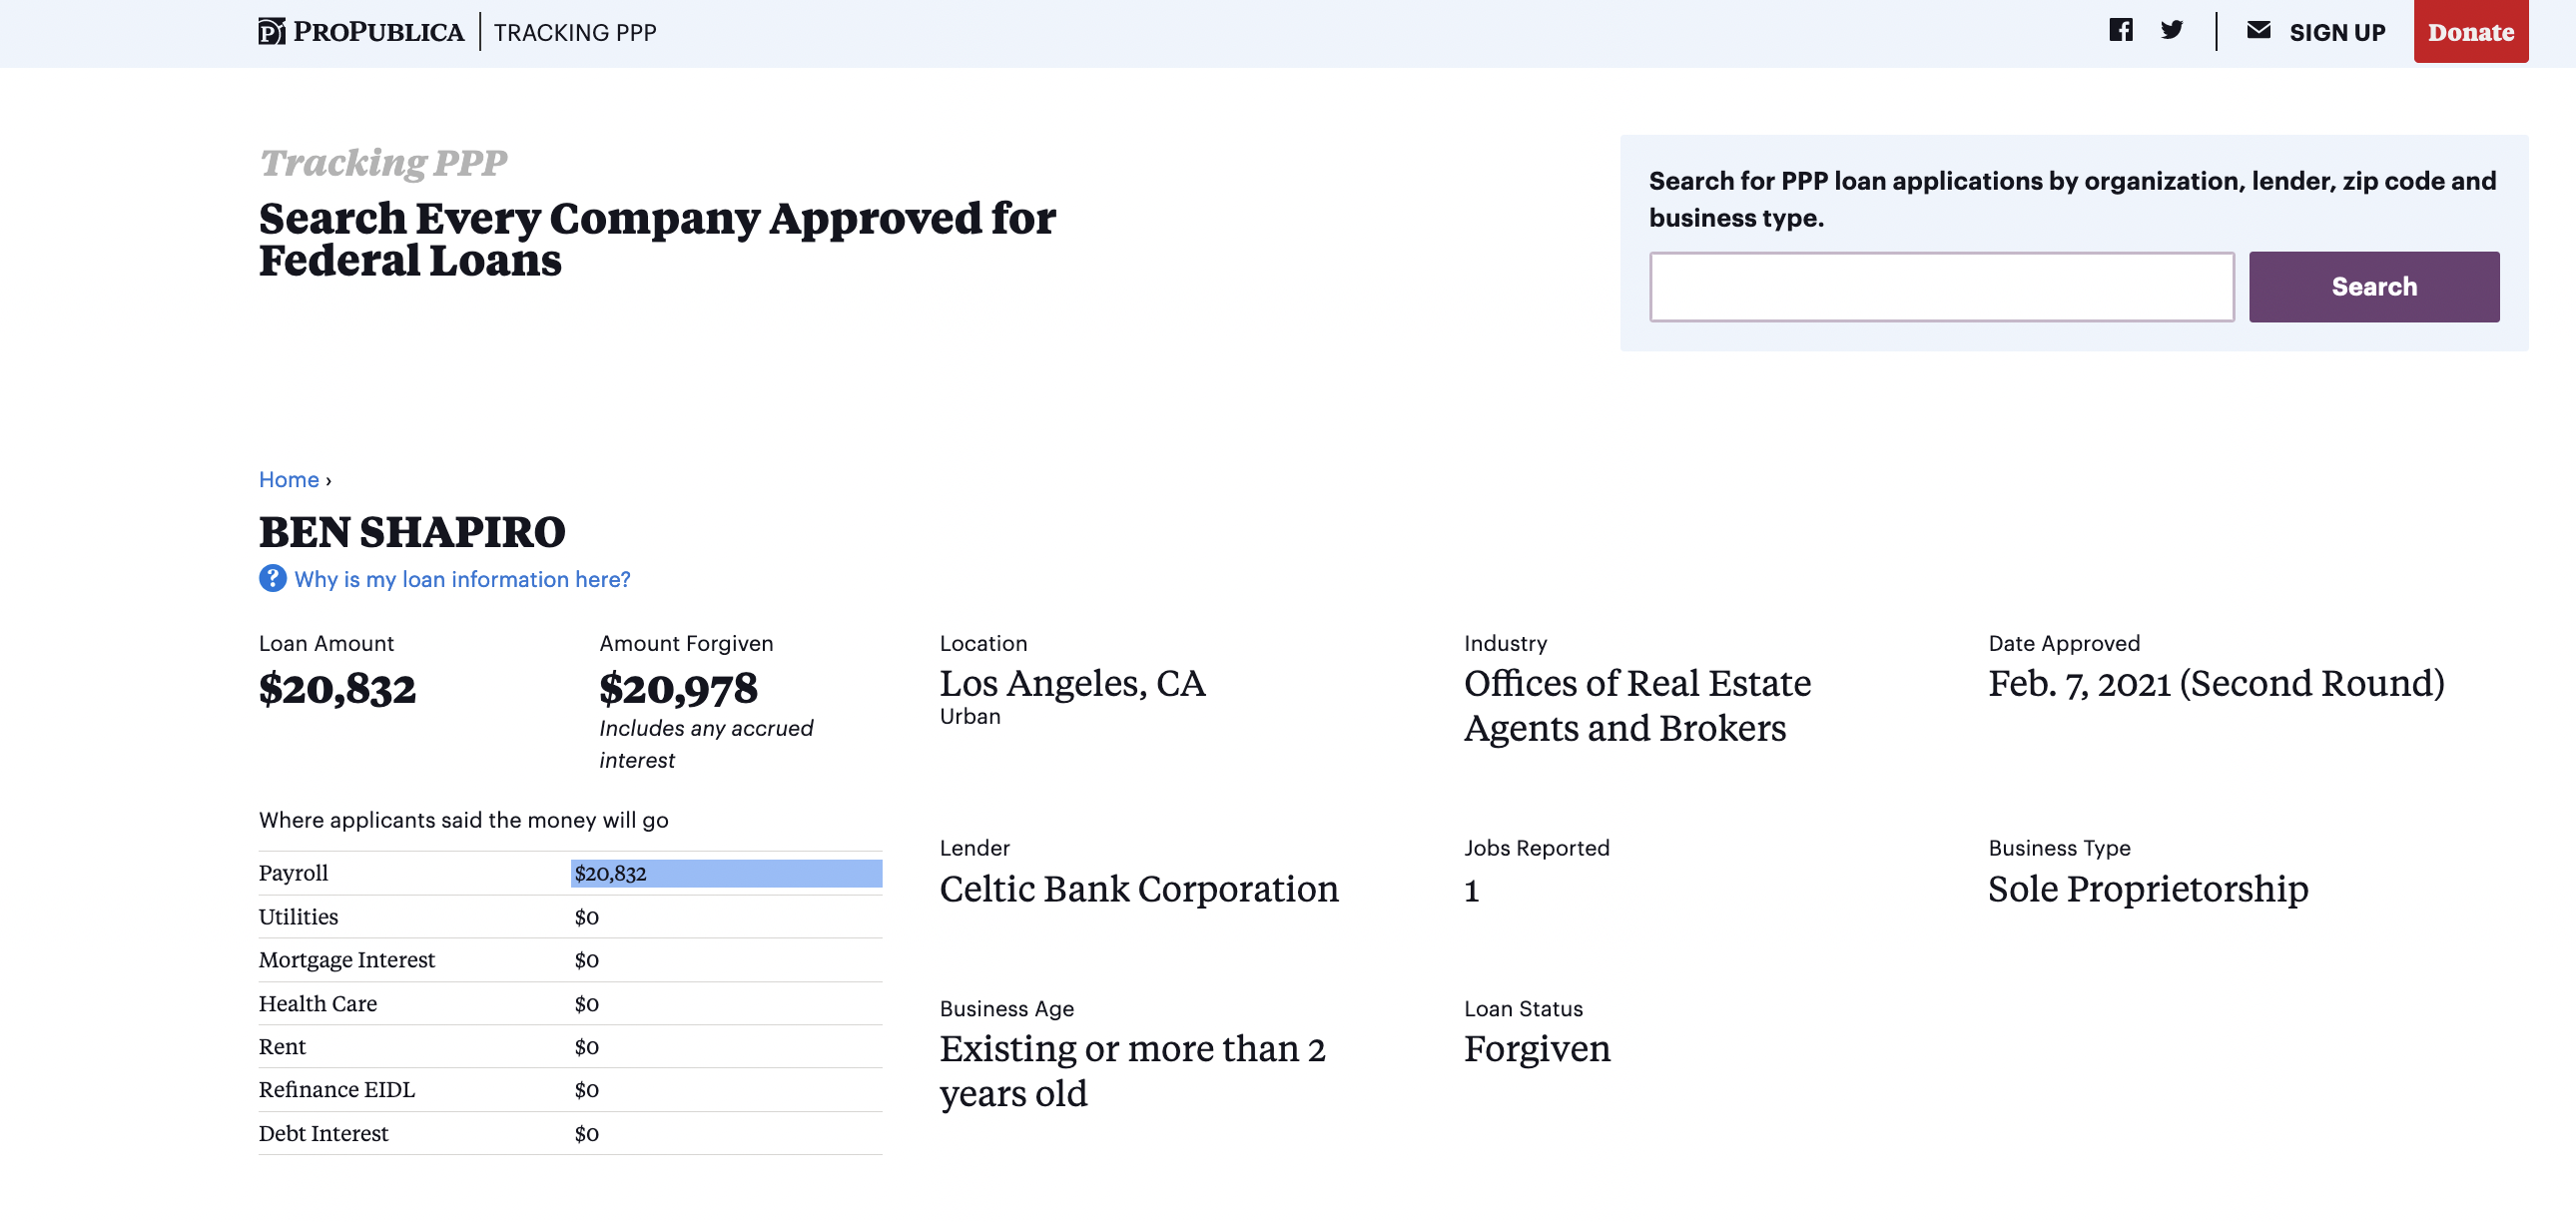Open ProPublica's Twitter page
Image resolution: width=2576 pixels, height=1222 pixels.
(x=2172, y=30)
